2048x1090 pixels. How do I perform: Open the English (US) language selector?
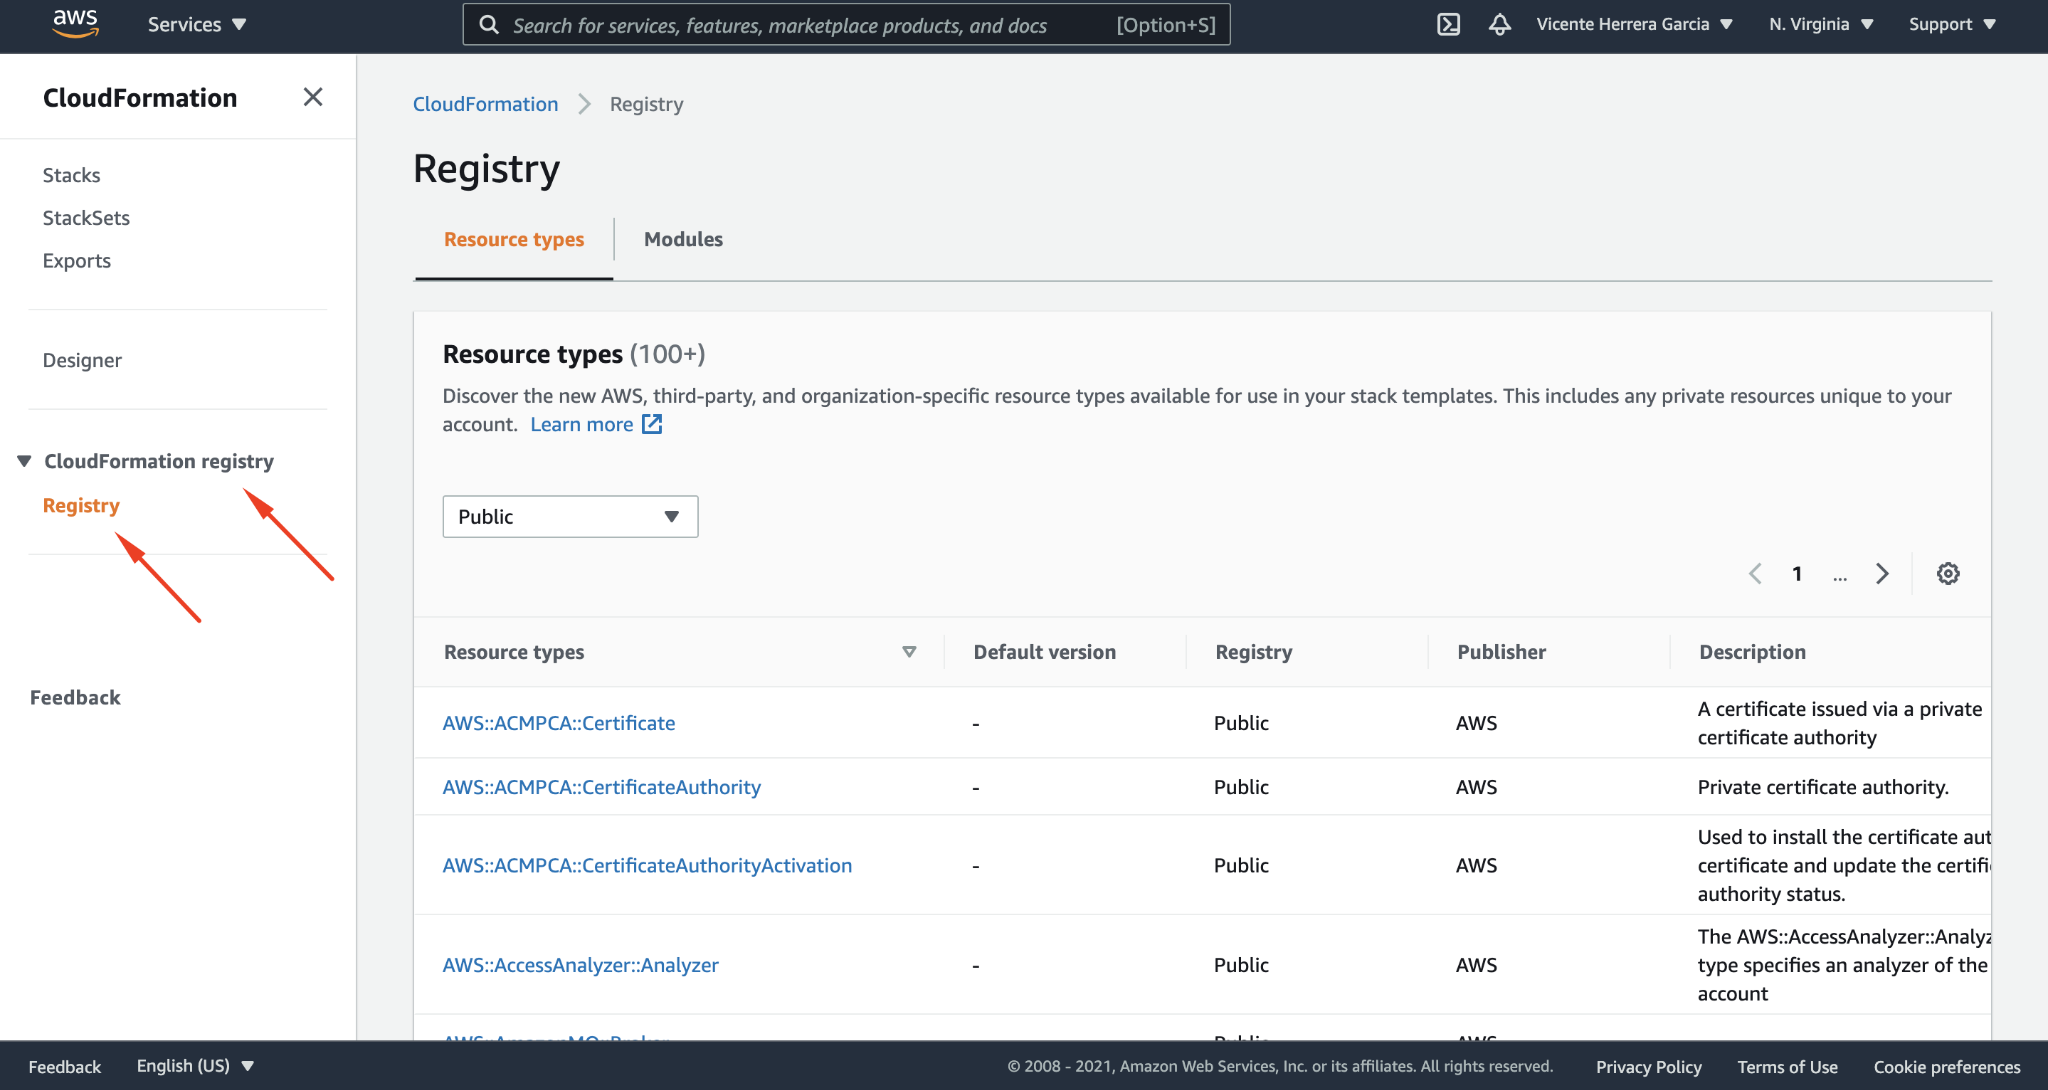pyautogui.click(x=195, y=1066)
